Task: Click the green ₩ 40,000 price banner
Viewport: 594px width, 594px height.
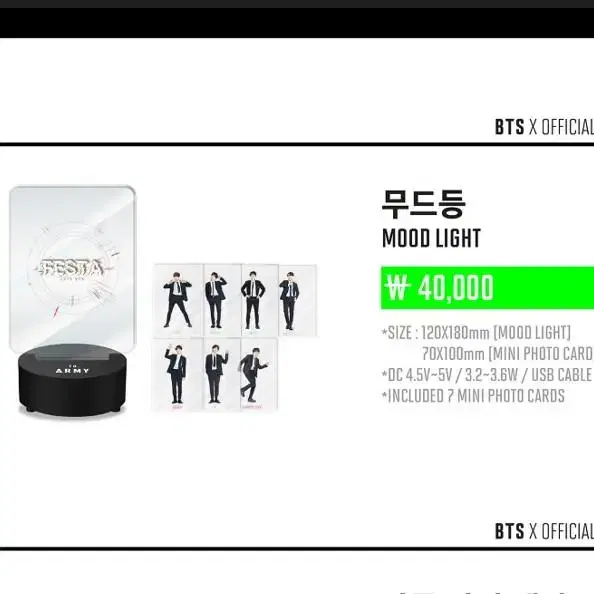Action: [x=488, y=288]
